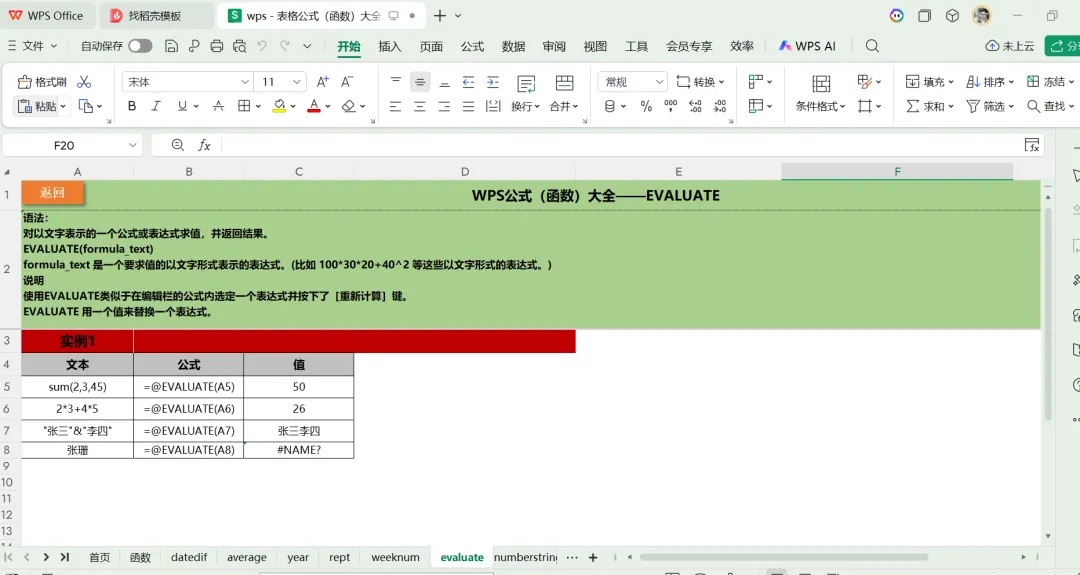Click the percent style icon
Viewport: 1080px width, 575px height.
pos(646,106)
